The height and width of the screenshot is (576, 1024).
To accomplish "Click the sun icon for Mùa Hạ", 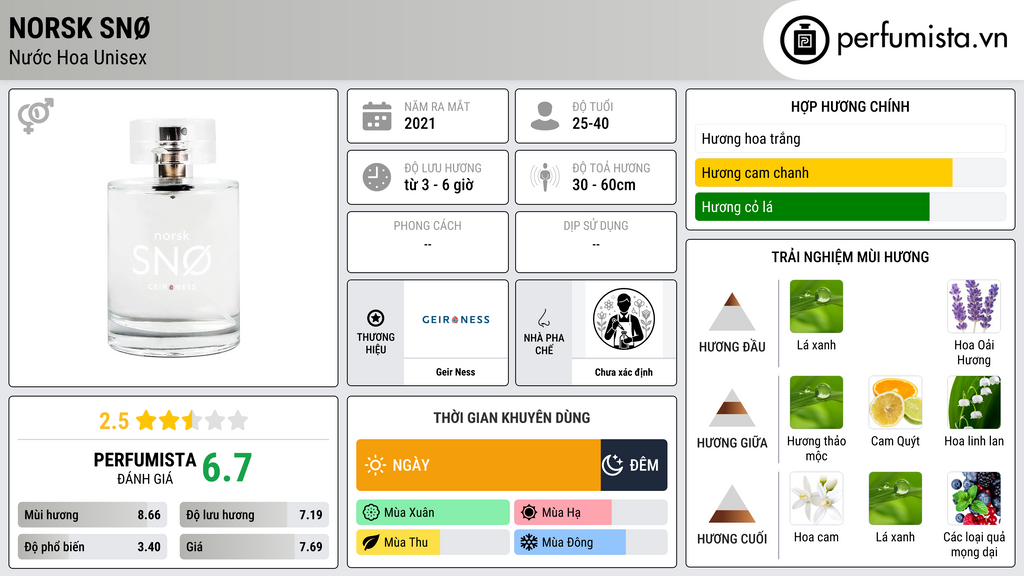I will tap(529, 513).
